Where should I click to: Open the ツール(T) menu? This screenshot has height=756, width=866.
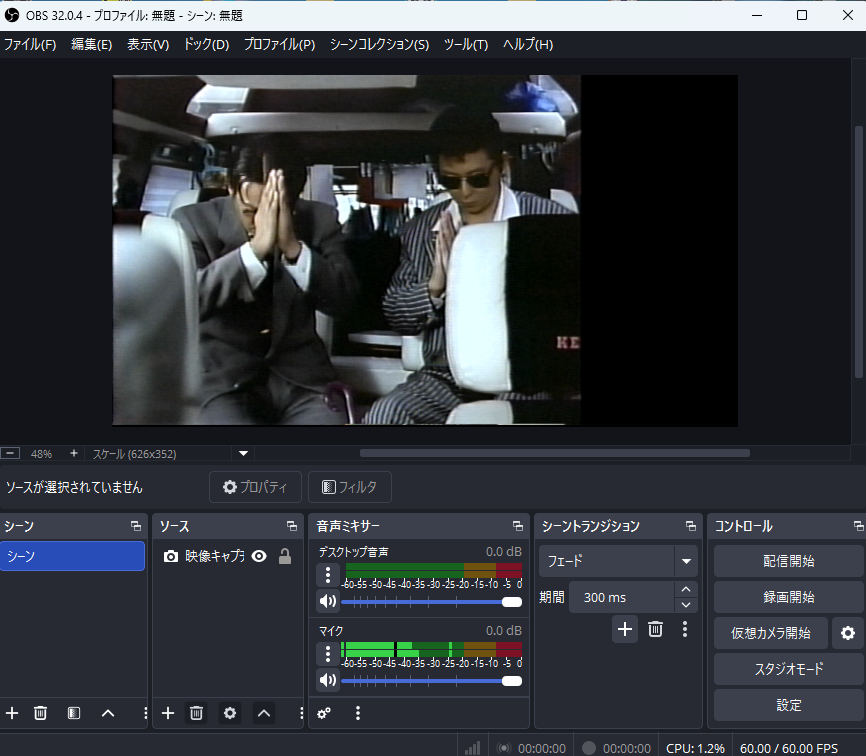click(466, 44)
